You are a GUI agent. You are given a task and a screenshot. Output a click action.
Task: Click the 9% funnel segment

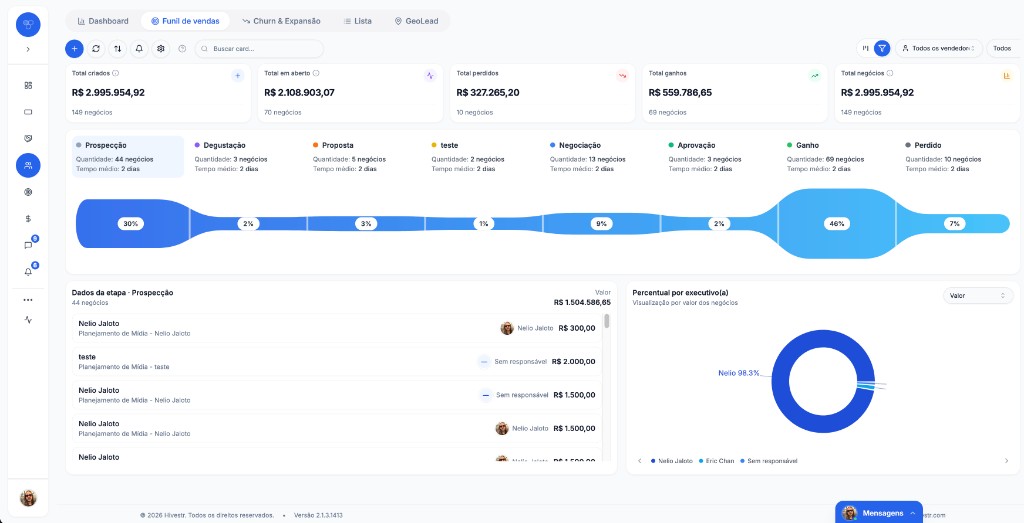point(601,223)
